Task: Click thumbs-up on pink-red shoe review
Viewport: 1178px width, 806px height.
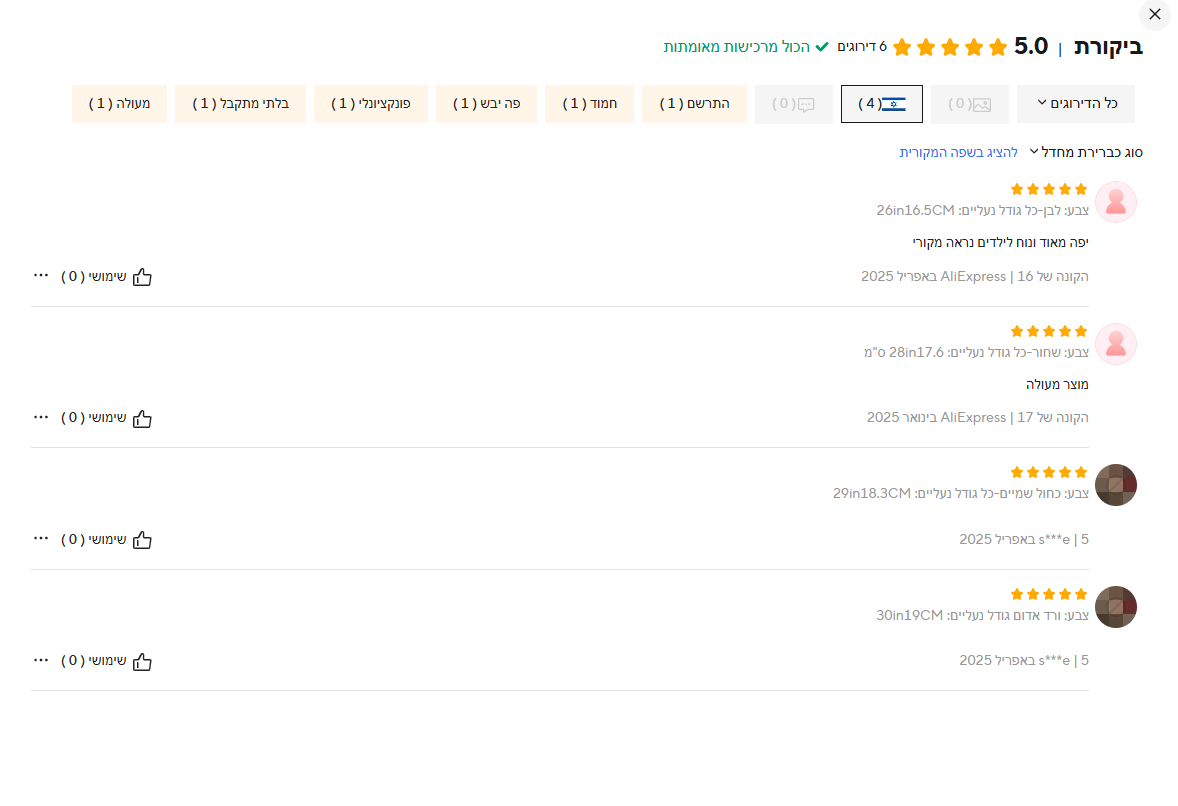Action: pyautogui.click(x=142, y=661)
